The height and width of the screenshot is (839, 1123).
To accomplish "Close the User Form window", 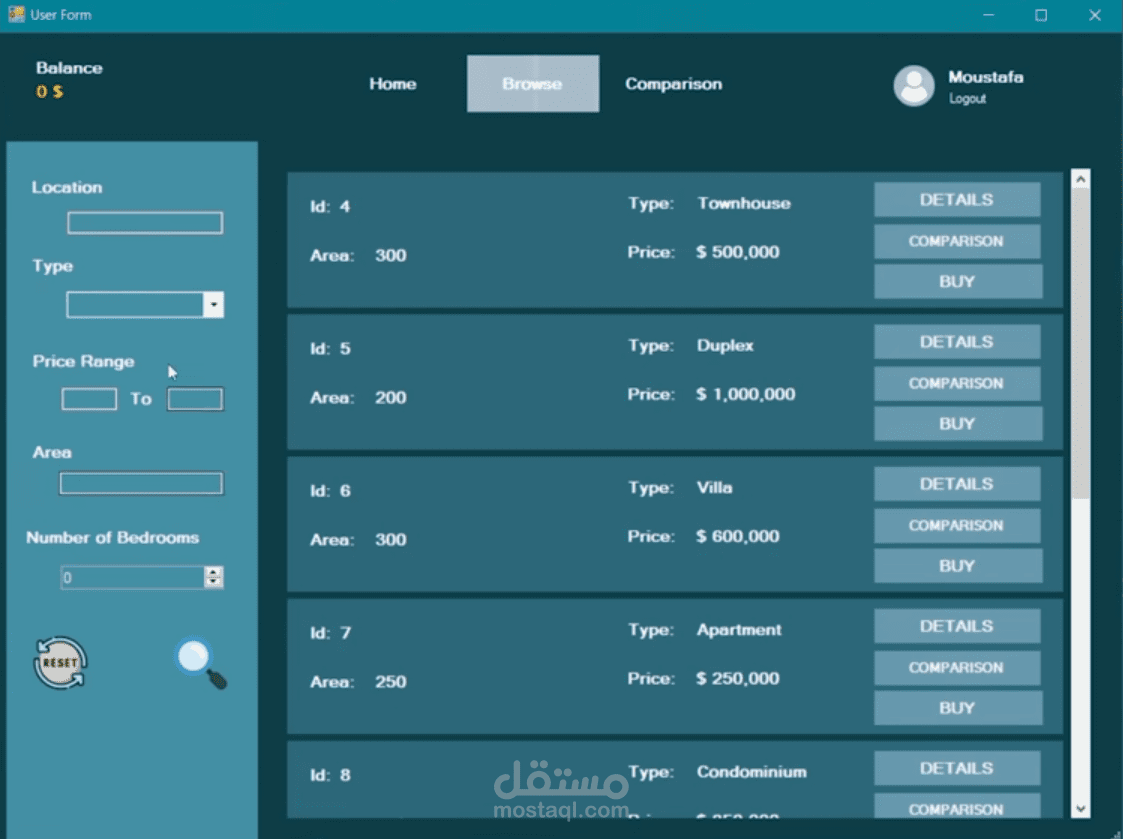I will click(x=1095, y=14).
